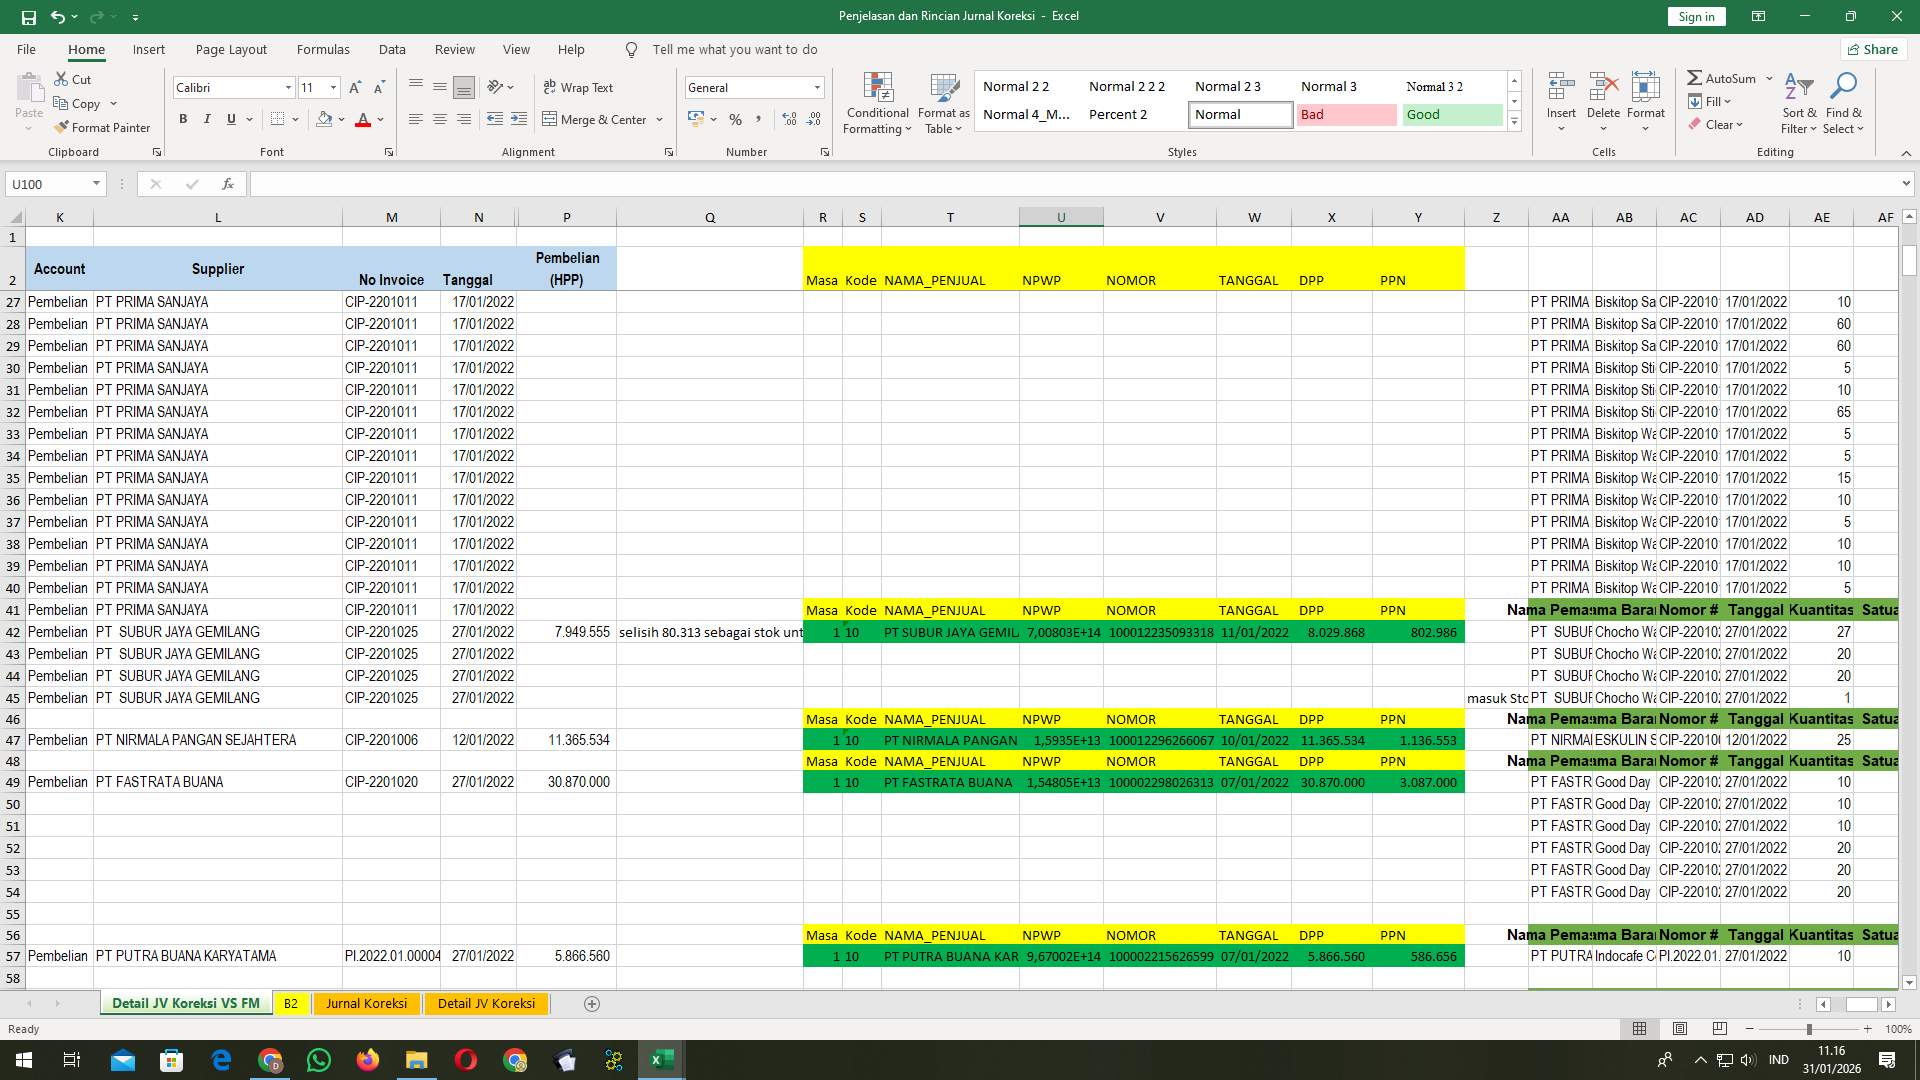Open Conditional Formatting options
Image resolution: width=1920 pixels, height=1080 pixels.
pos(877,103)
